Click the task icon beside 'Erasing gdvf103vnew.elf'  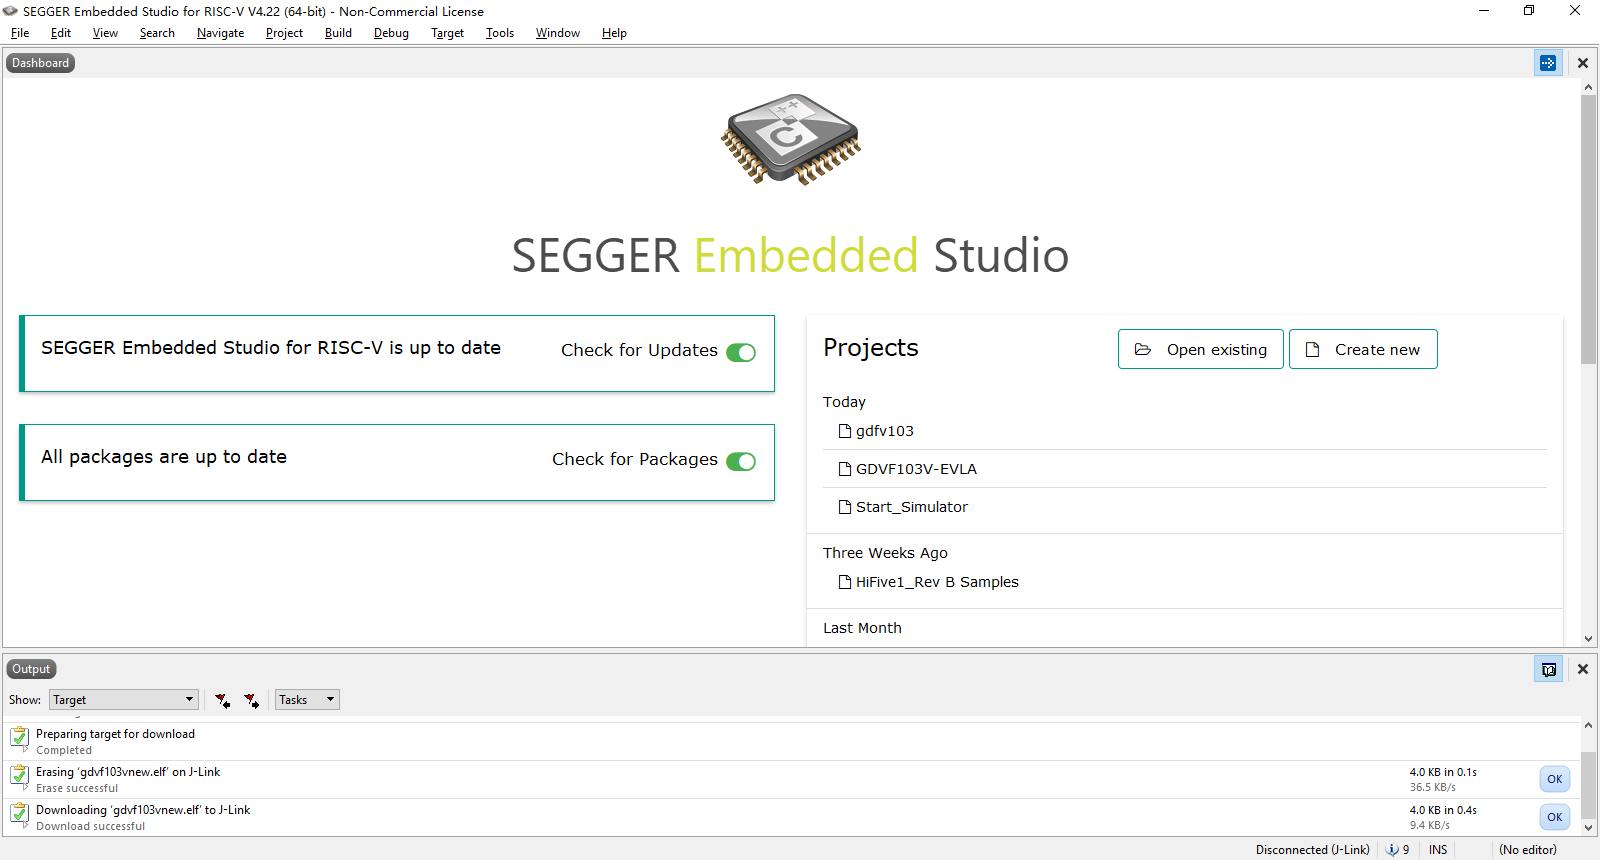point(19,775)
